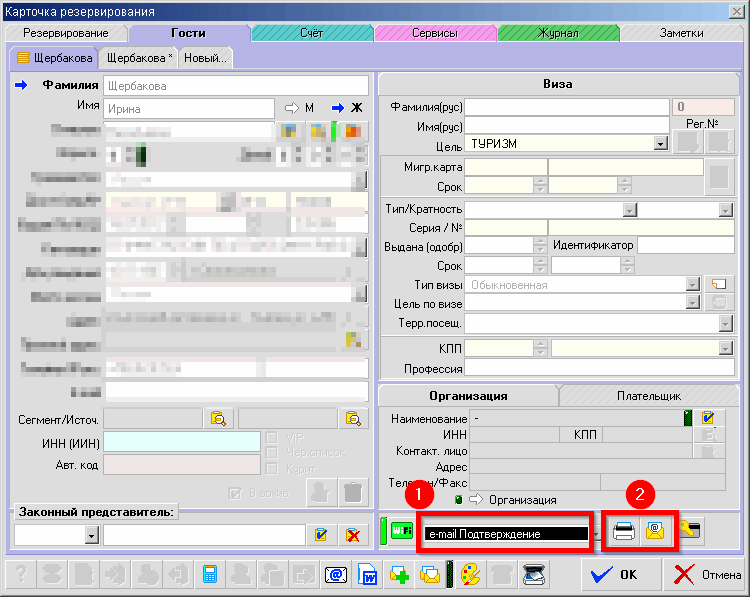
Task: Click the @ e-mail icon in bottom toolbar
Action: [x=337, y=575]
